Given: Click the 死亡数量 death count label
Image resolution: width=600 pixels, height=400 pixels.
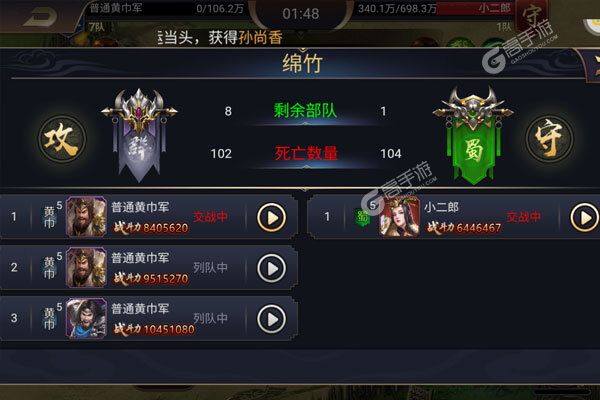Looking at the screenshot, I should 306,153.
